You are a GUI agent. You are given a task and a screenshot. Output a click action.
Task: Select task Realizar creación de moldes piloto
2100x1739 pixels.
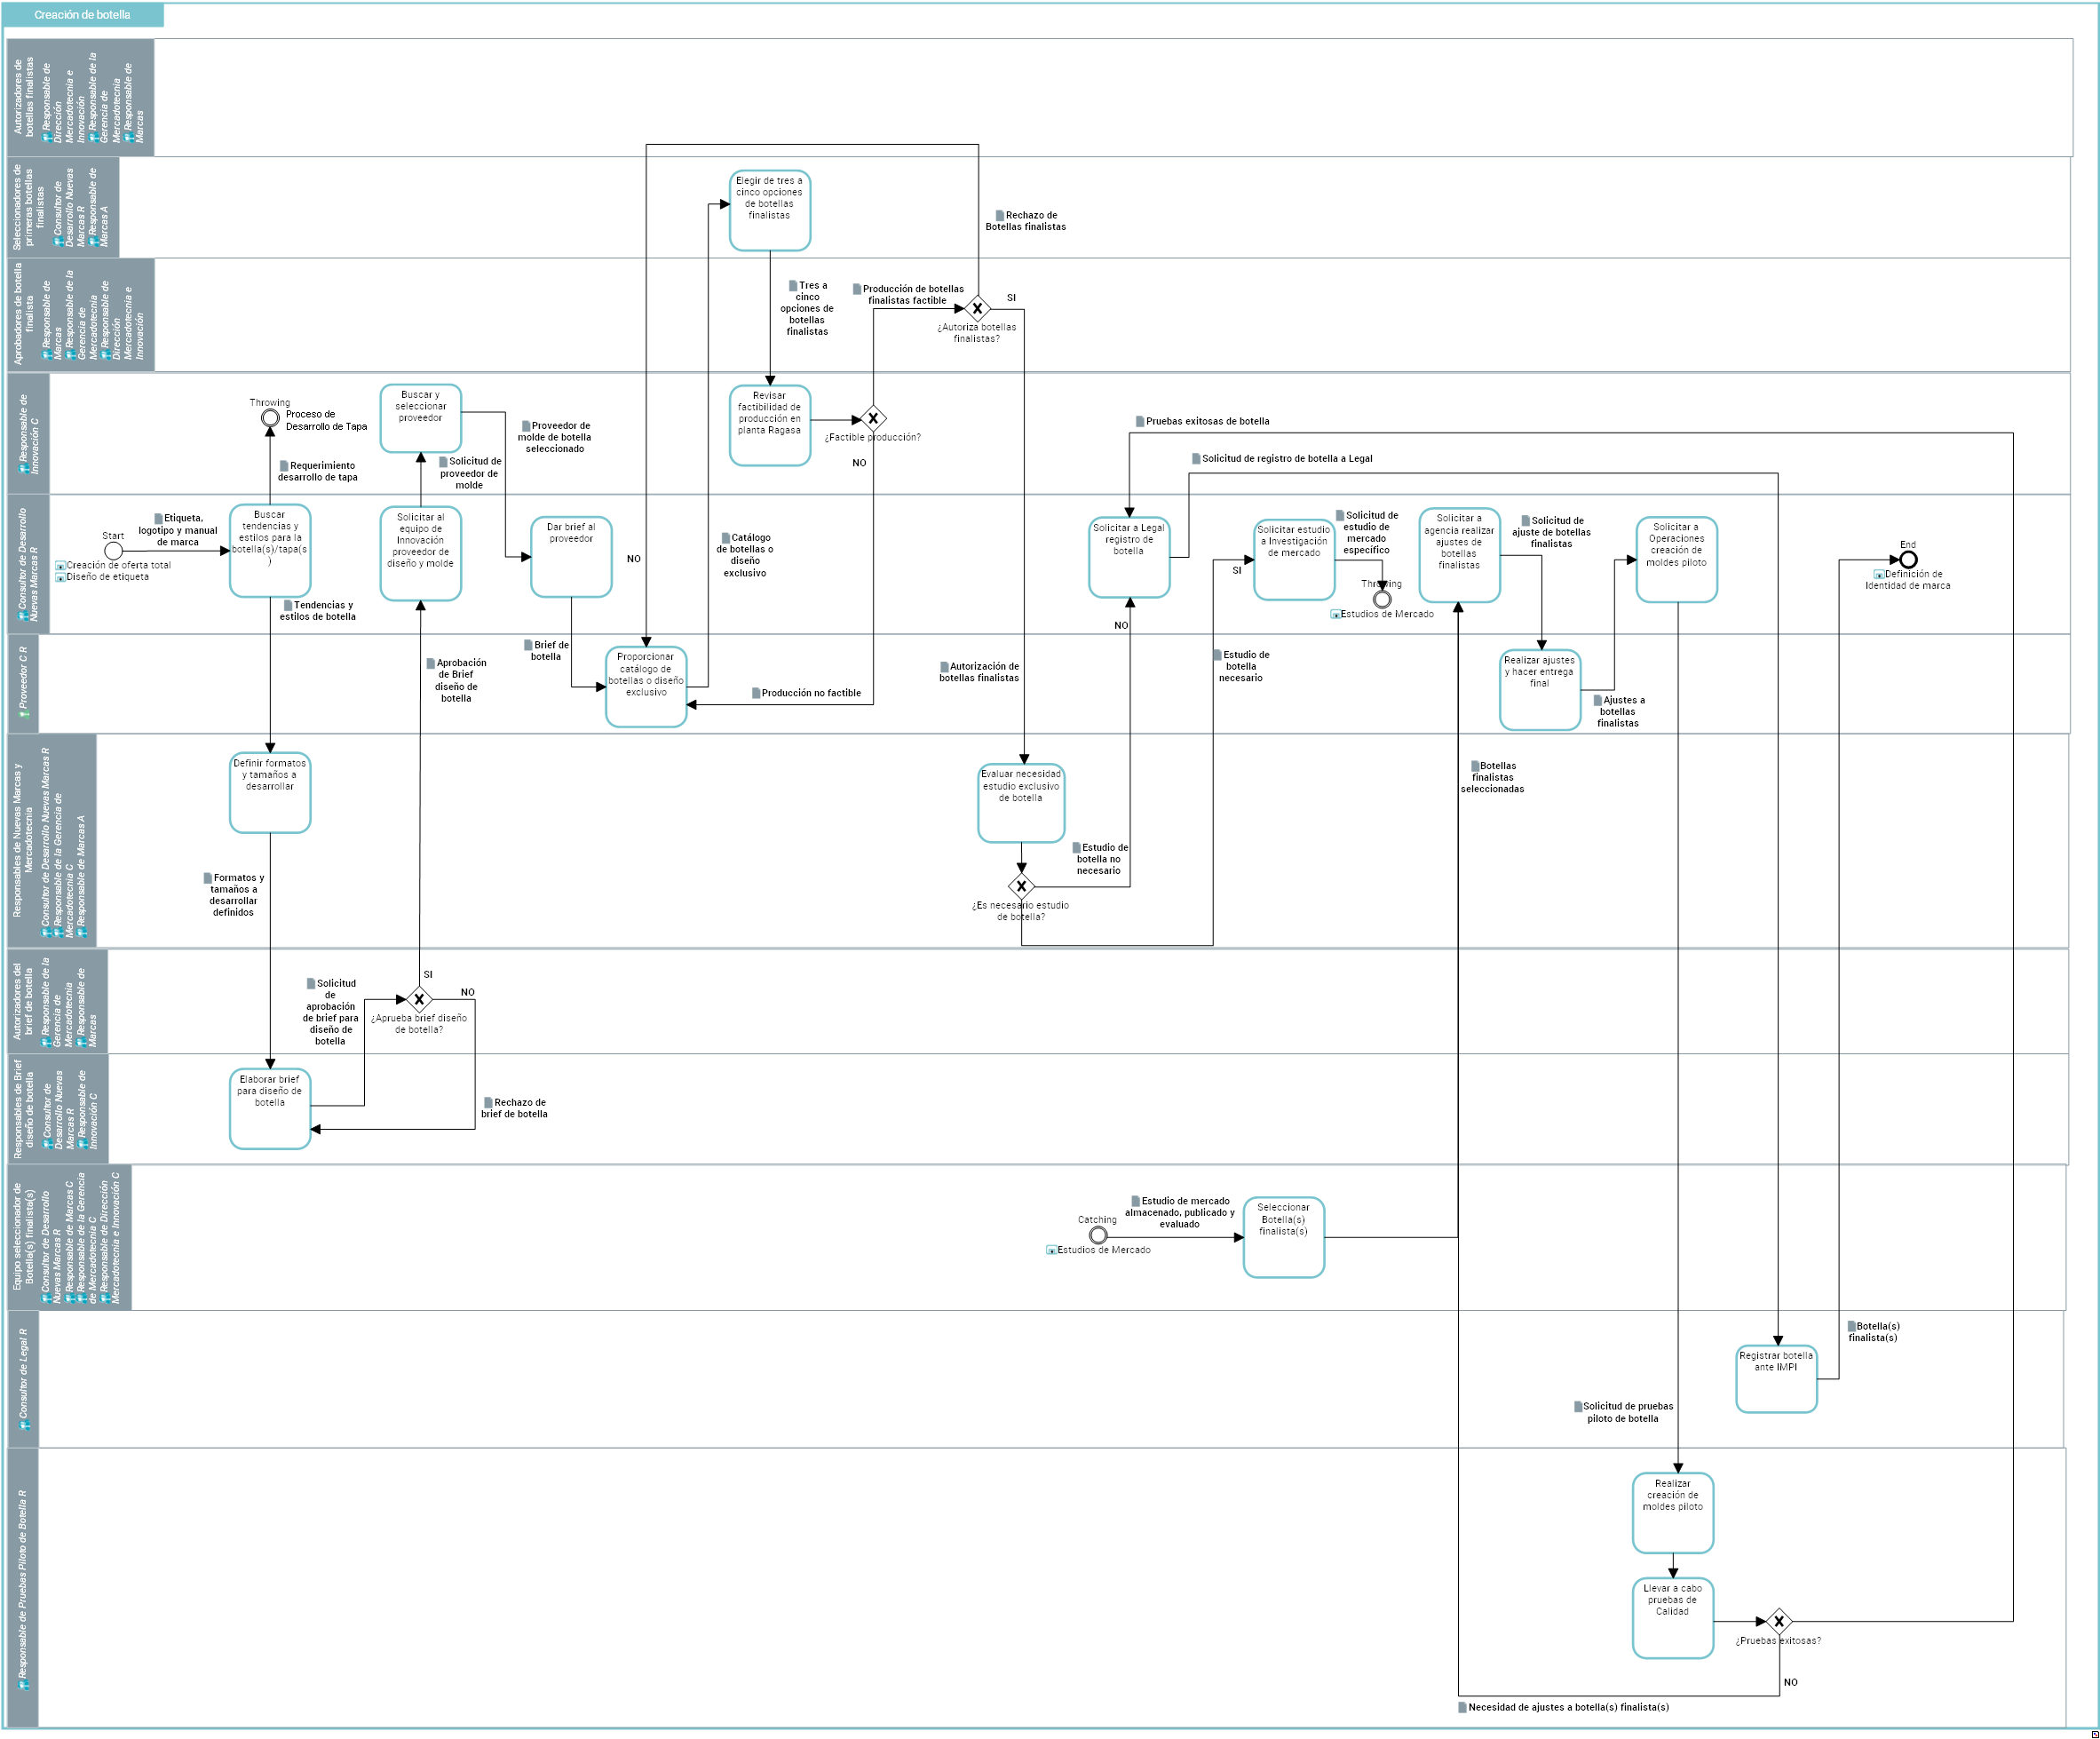[1673, 1512]
